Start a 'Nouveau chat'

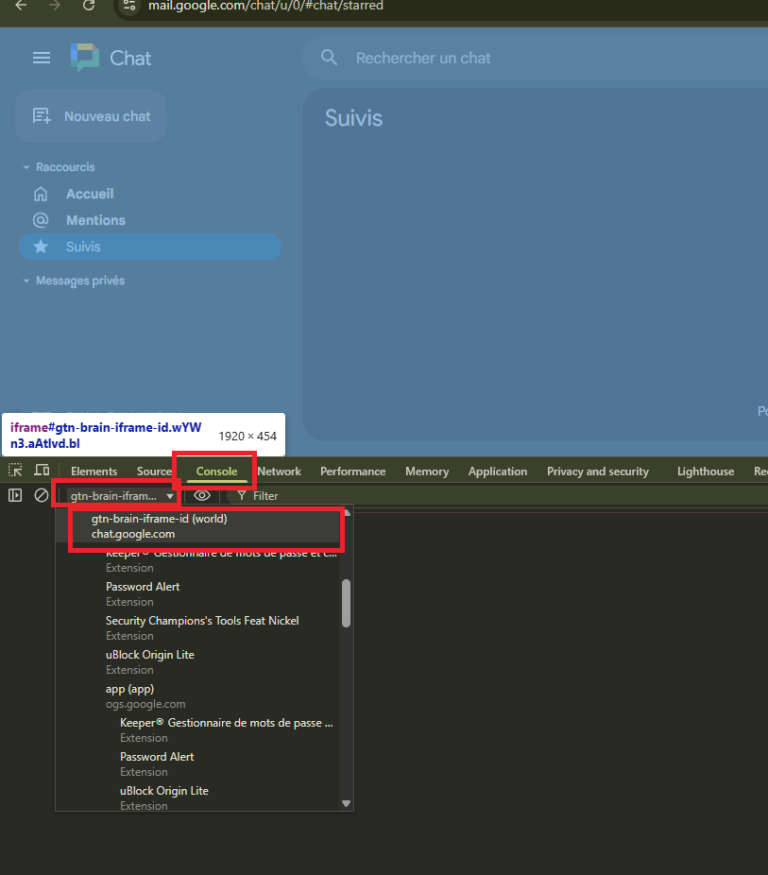click(x=91, y=116)
